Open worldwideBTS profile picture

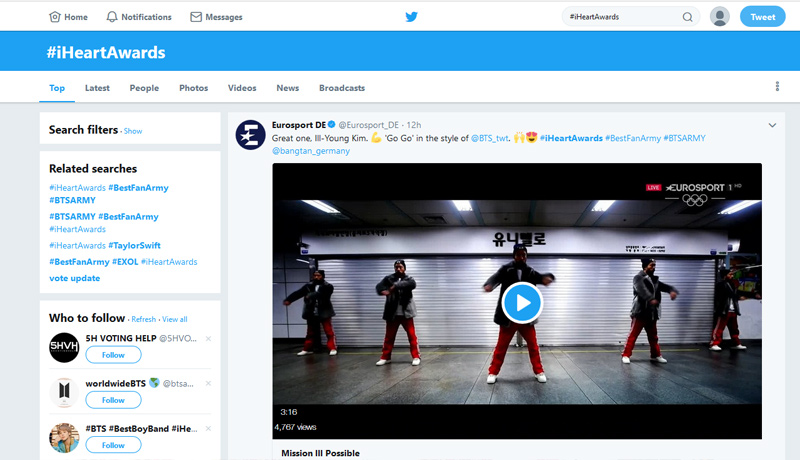[x=64, y=392]
